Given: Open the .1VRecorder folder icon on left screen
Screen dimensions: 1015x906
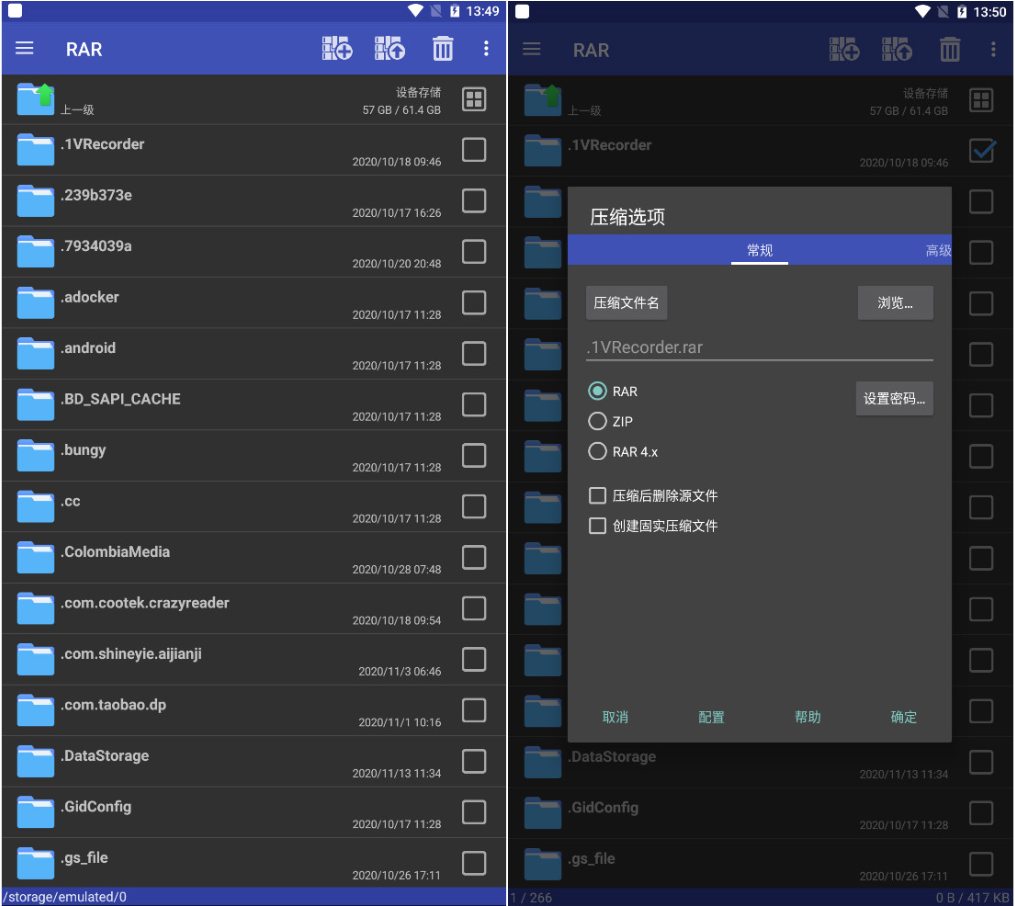Looking at the screenshot, I should (x=36, y=149).
